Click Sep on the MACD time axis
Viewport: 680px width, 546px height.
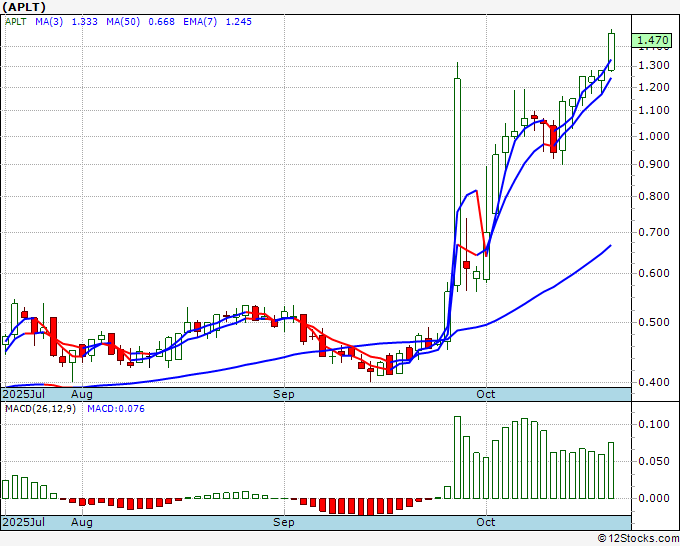[x=284, y=522]
